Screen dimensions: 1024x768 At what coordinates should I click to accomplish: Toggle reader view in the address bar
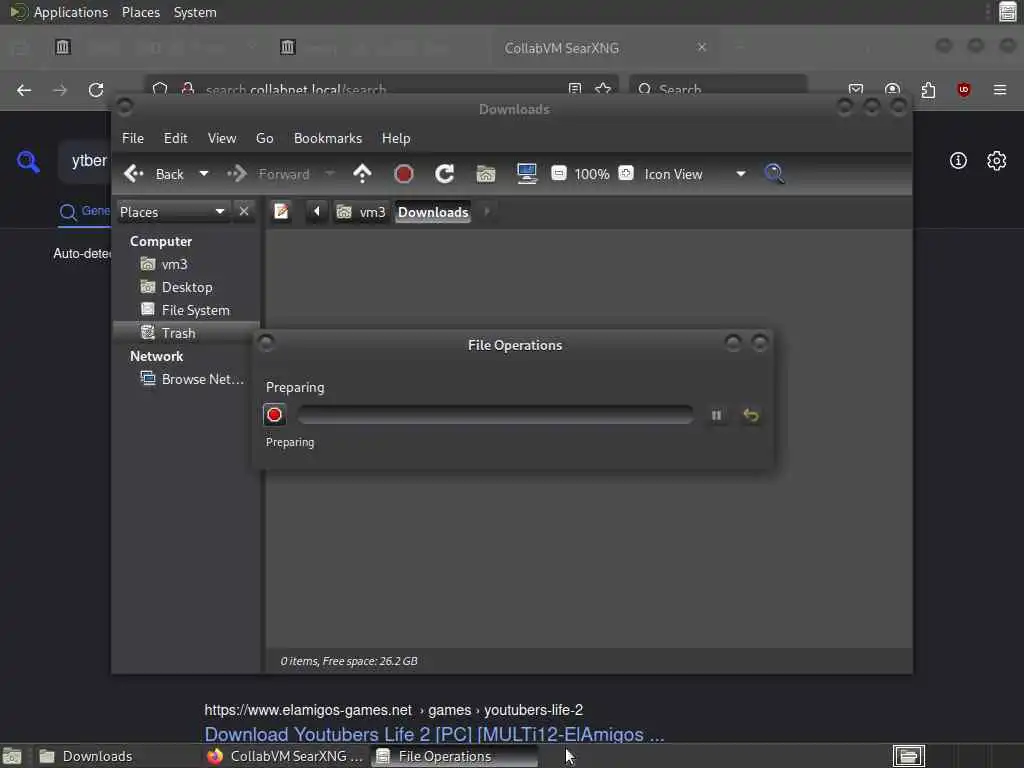[x=575, y=89]
